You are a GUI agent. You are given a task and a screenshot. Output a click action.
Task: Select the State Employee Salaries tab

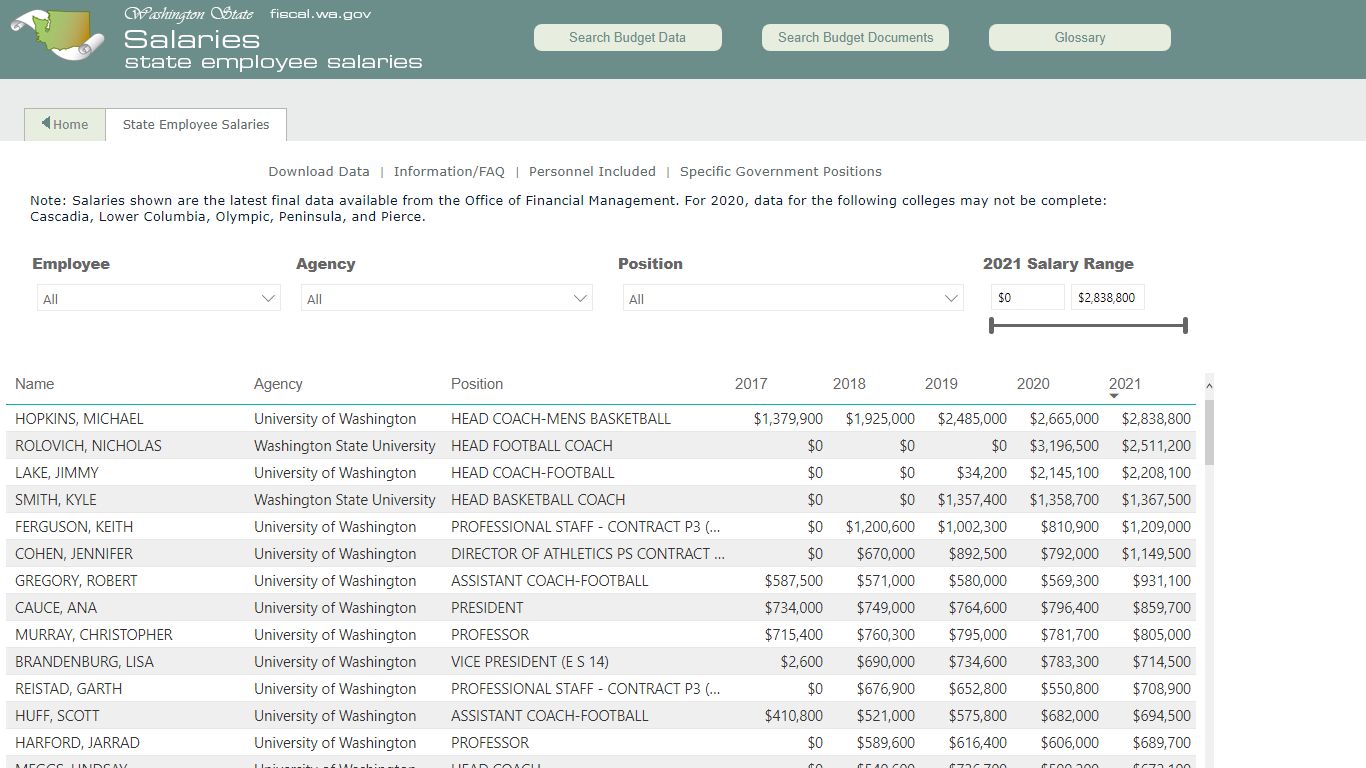tap(196, 124)
